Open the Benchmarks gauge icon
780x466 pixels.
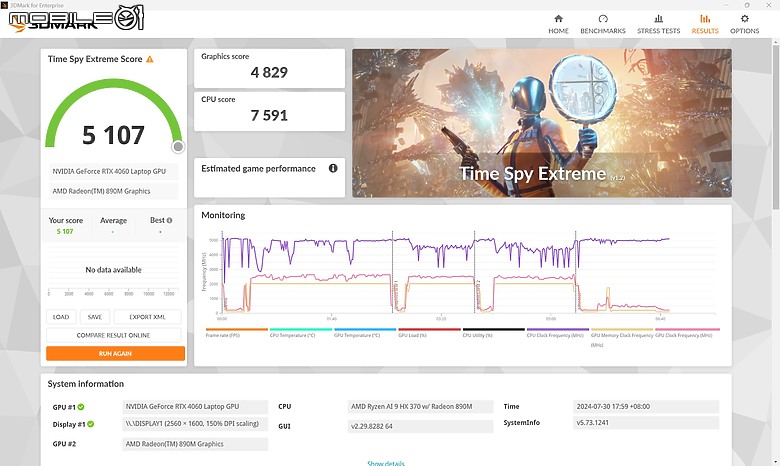click(x=603, y=19)
